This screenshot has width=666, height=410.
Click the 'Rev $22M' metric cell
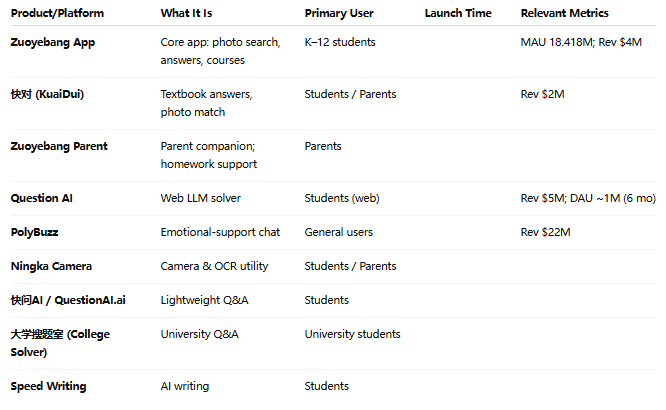[545, 232]
